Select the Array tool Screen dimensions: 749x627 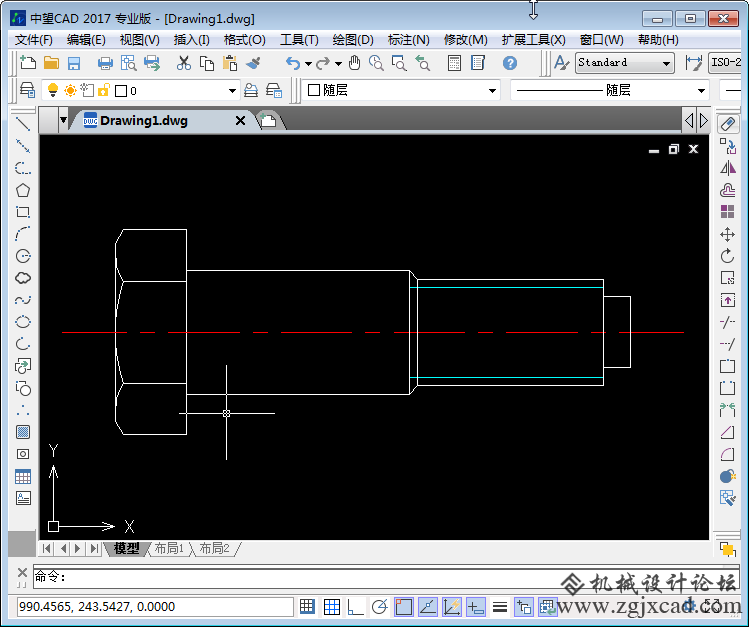728,212
